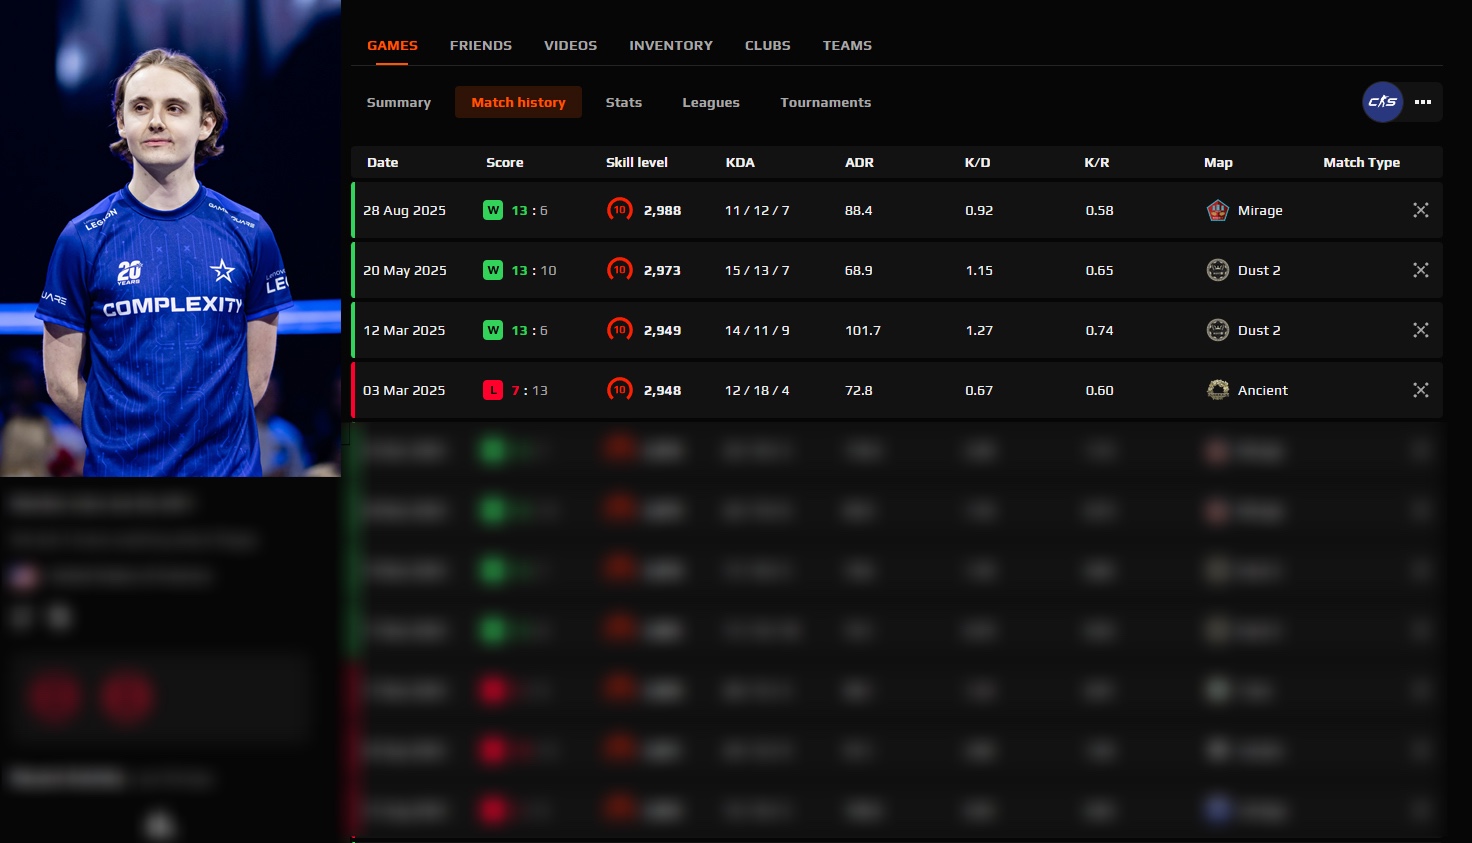Image resolution: width=1472 pixels, height=843 pixels.
Task: Click the 0.58 K/R value
Action: 1100,210
